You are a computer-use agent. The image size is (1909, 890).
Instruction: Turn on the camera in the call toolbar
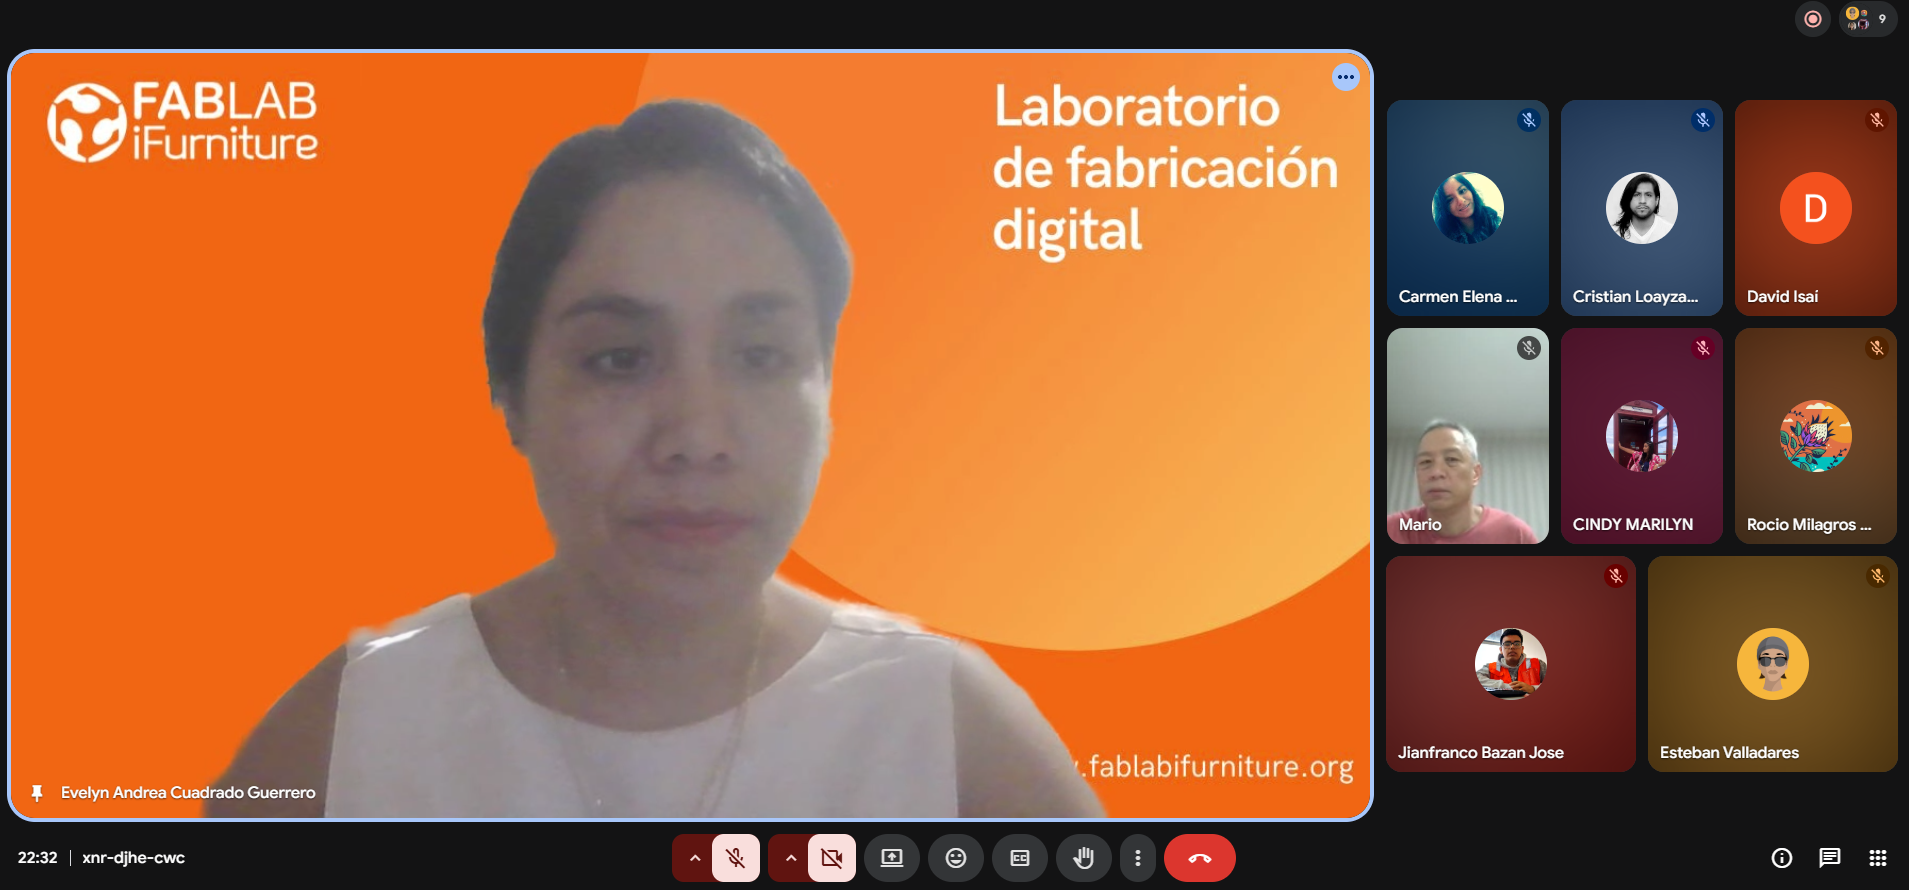(832, 858)
